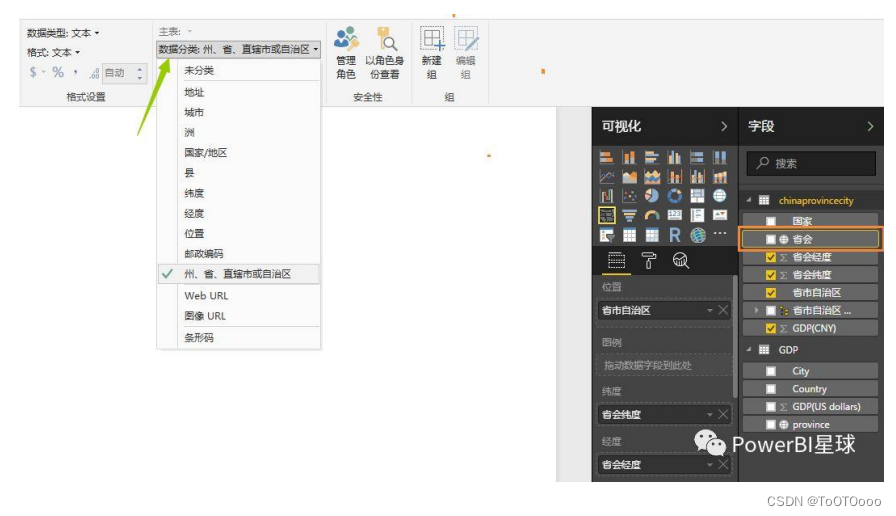
Task: Check the 国家 field checkbox
Action: coord(771,221)
